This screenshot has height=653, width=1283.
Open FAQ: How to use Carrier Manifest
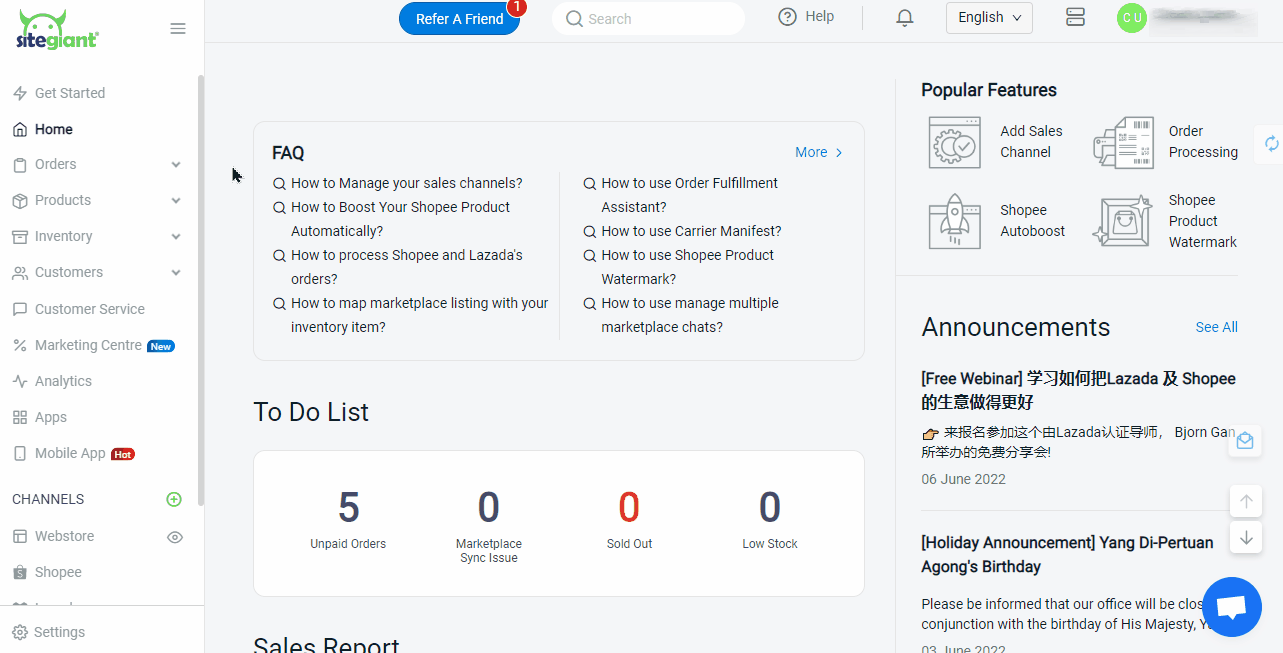[691, 231]
